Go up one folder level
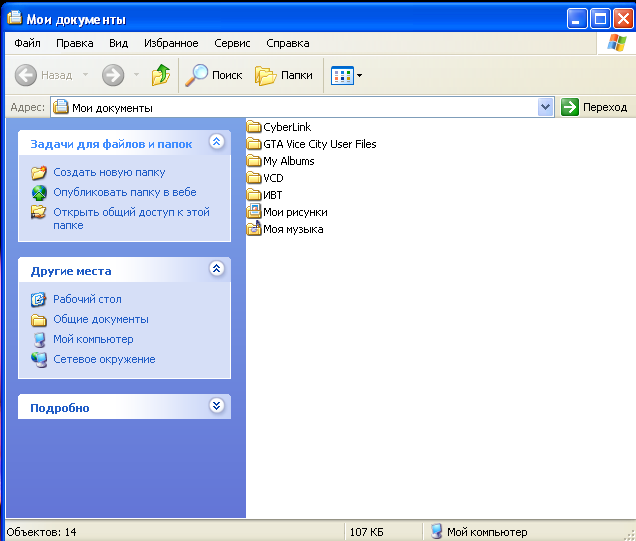 (161, 75)
